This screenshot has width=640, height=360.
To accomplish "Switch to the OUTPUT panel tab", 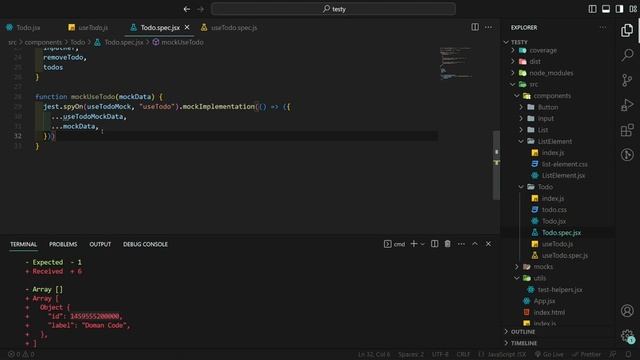I will pyautogui.click(x=100, y=244).
